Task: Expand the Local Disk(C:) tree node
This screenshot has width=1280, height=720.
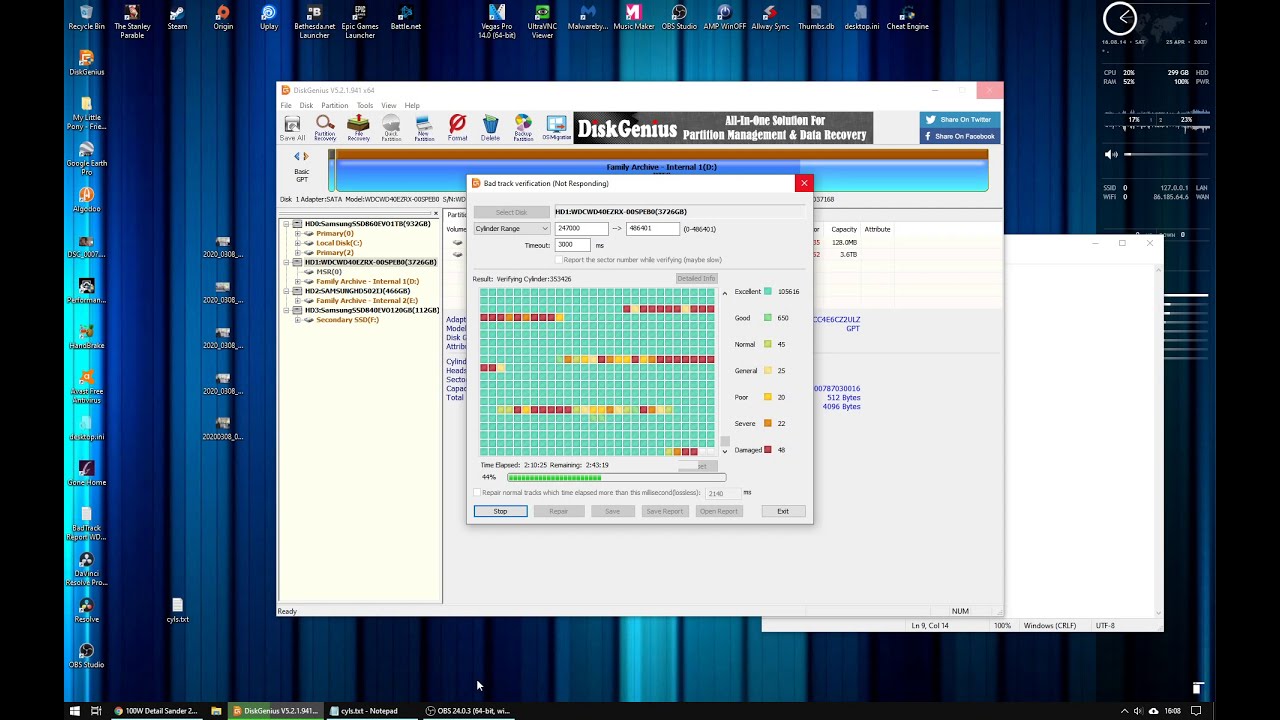Action: tap(297, 243)
